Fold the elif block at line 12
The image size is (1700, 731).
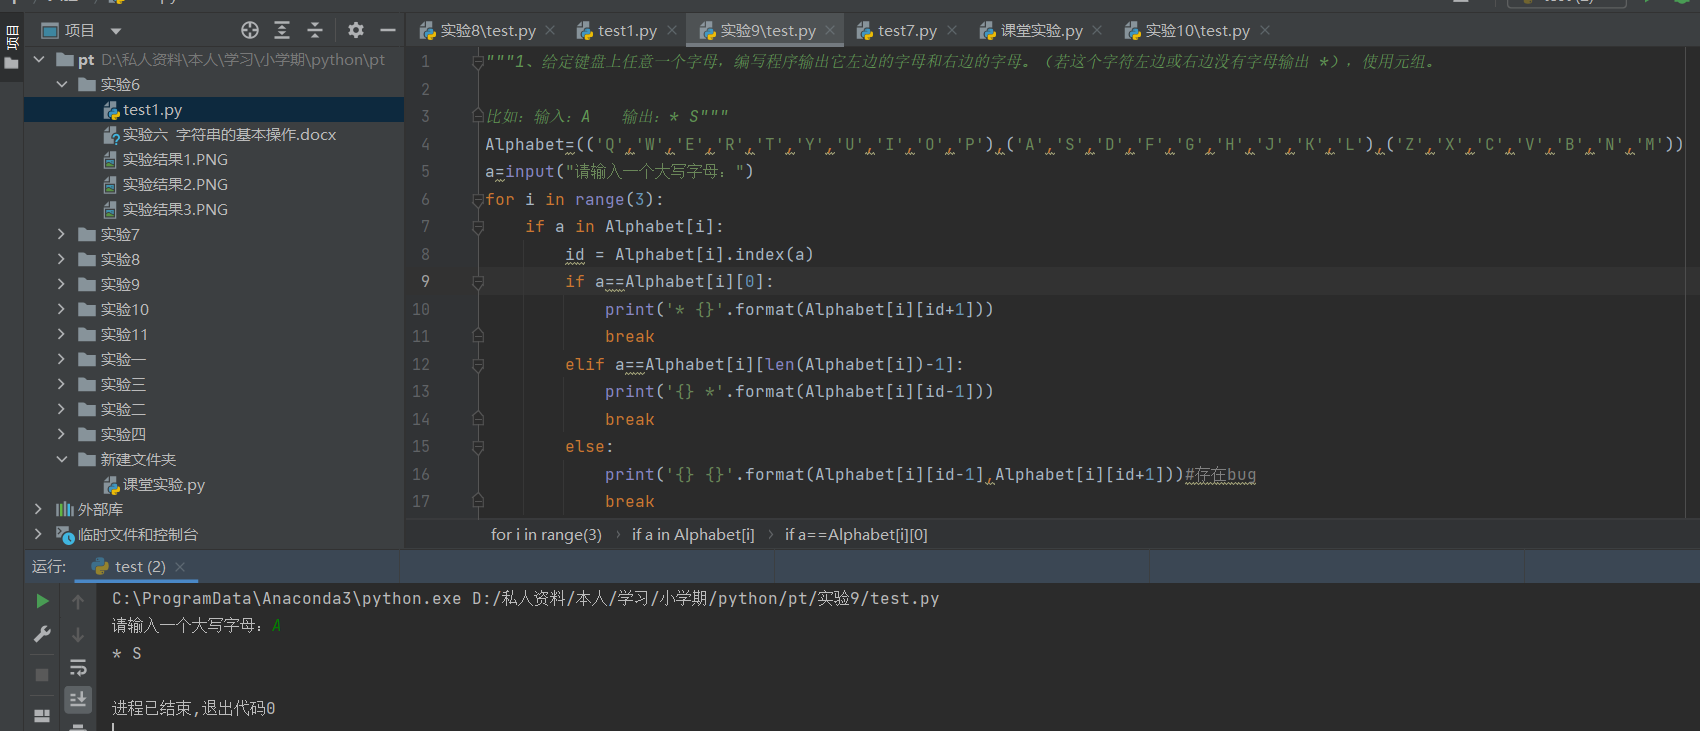pos(478,365)
